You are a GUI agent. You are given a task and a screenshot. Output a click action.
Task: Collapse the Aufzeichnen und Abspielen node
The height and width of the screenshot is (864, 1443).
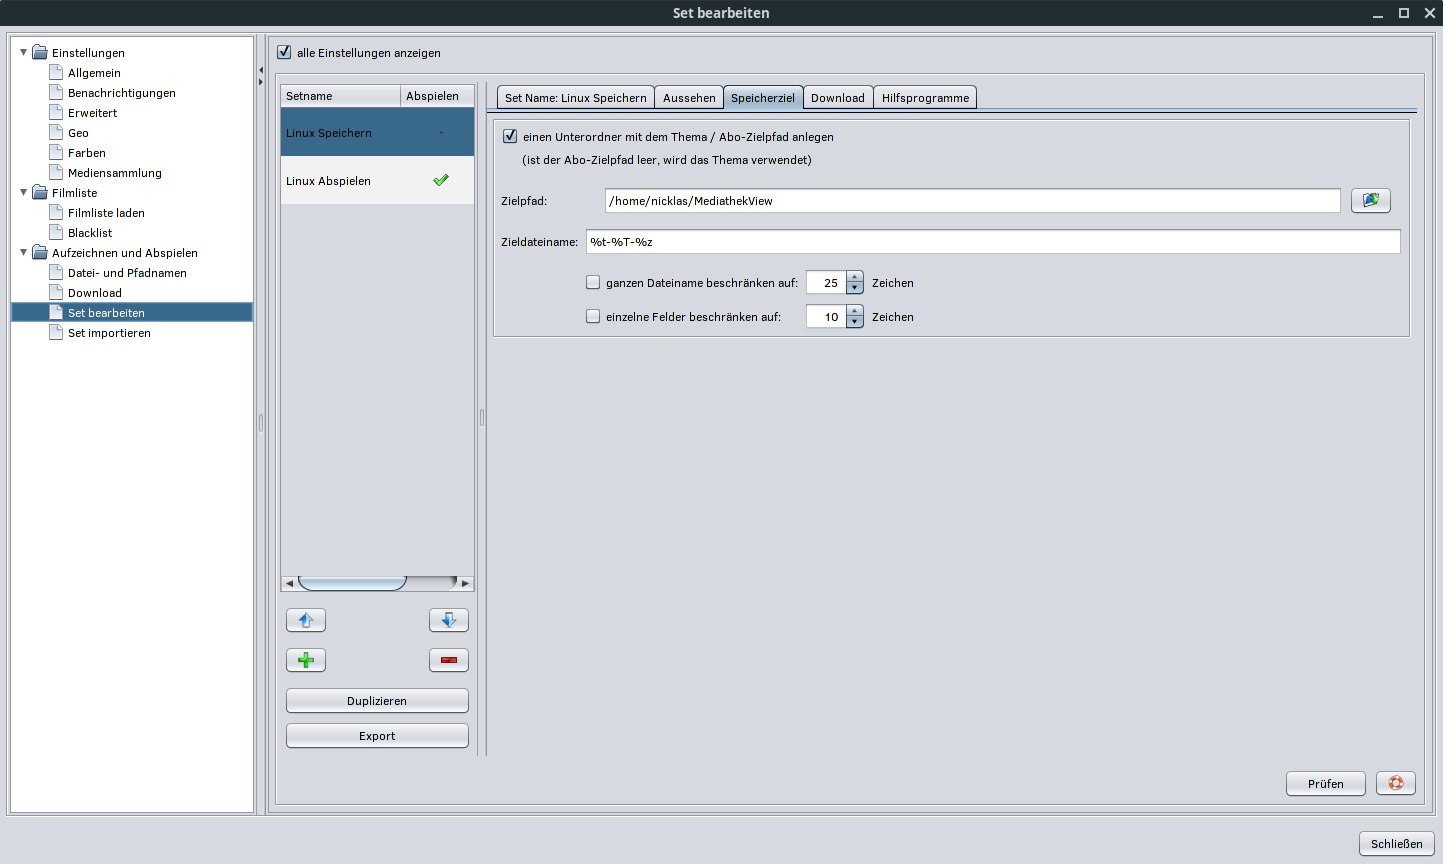24,252
